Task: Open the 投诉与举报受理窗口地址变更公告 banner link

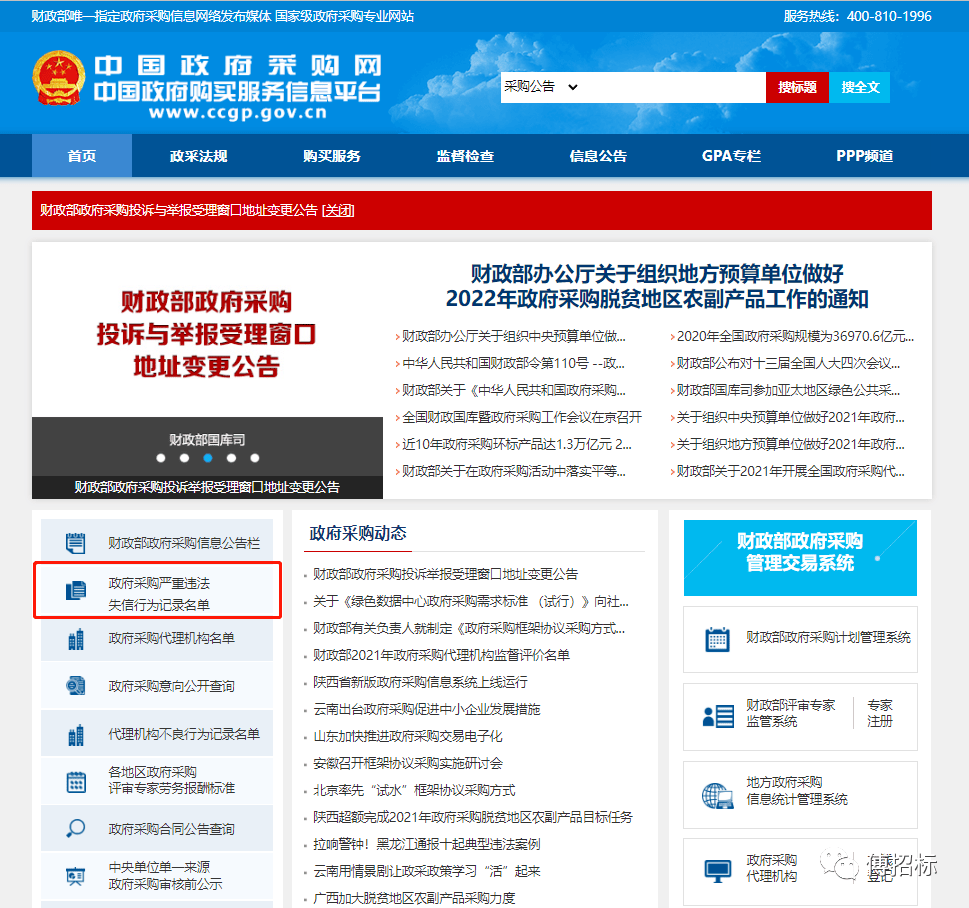Action: [x=179, y=210]
